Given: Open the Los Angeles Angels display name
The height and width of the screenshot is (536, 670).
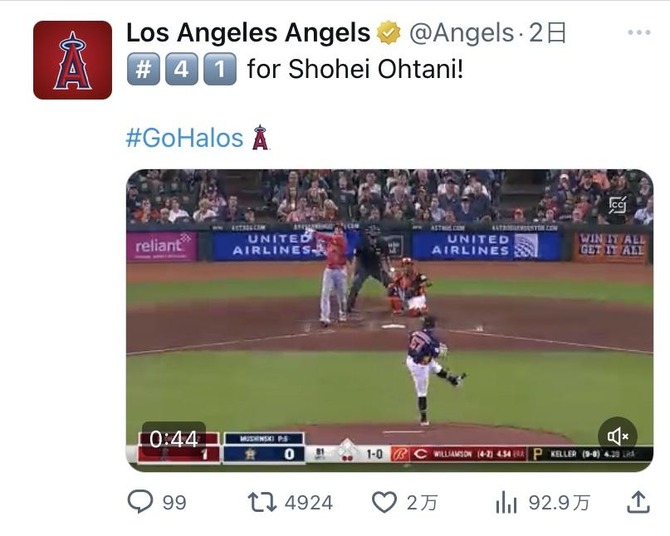Looking at the screenshot, I should [x=247, y=33].
